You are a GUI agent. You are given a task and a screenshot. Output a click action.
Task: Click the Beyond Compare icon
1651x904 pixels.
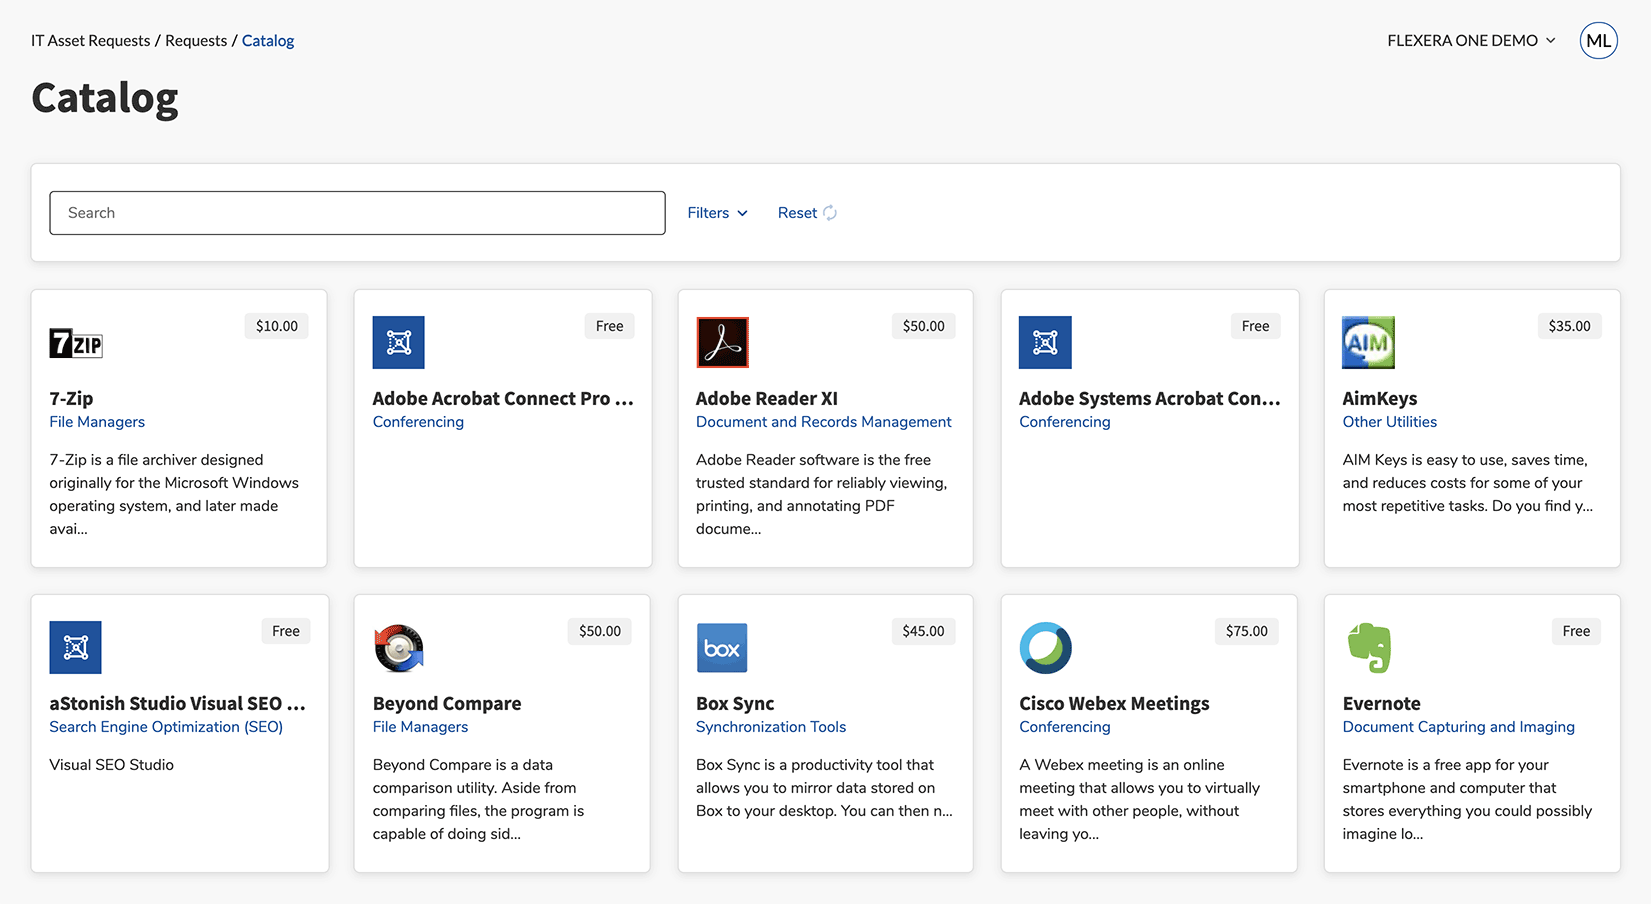398,647
